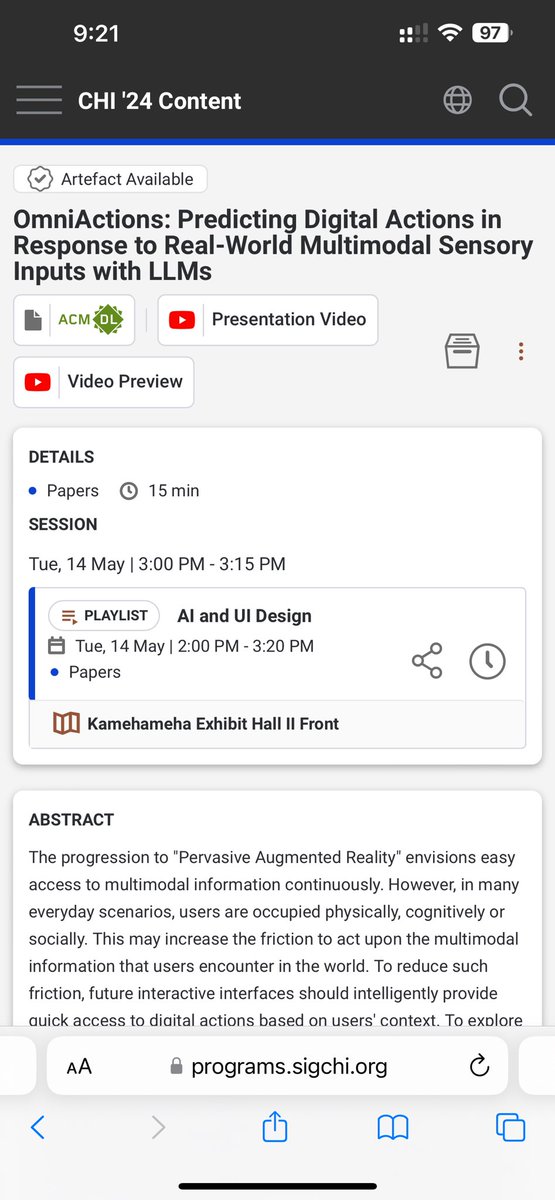
Task: Tap the PLAYLIST badge
Action: pos(104,616)
